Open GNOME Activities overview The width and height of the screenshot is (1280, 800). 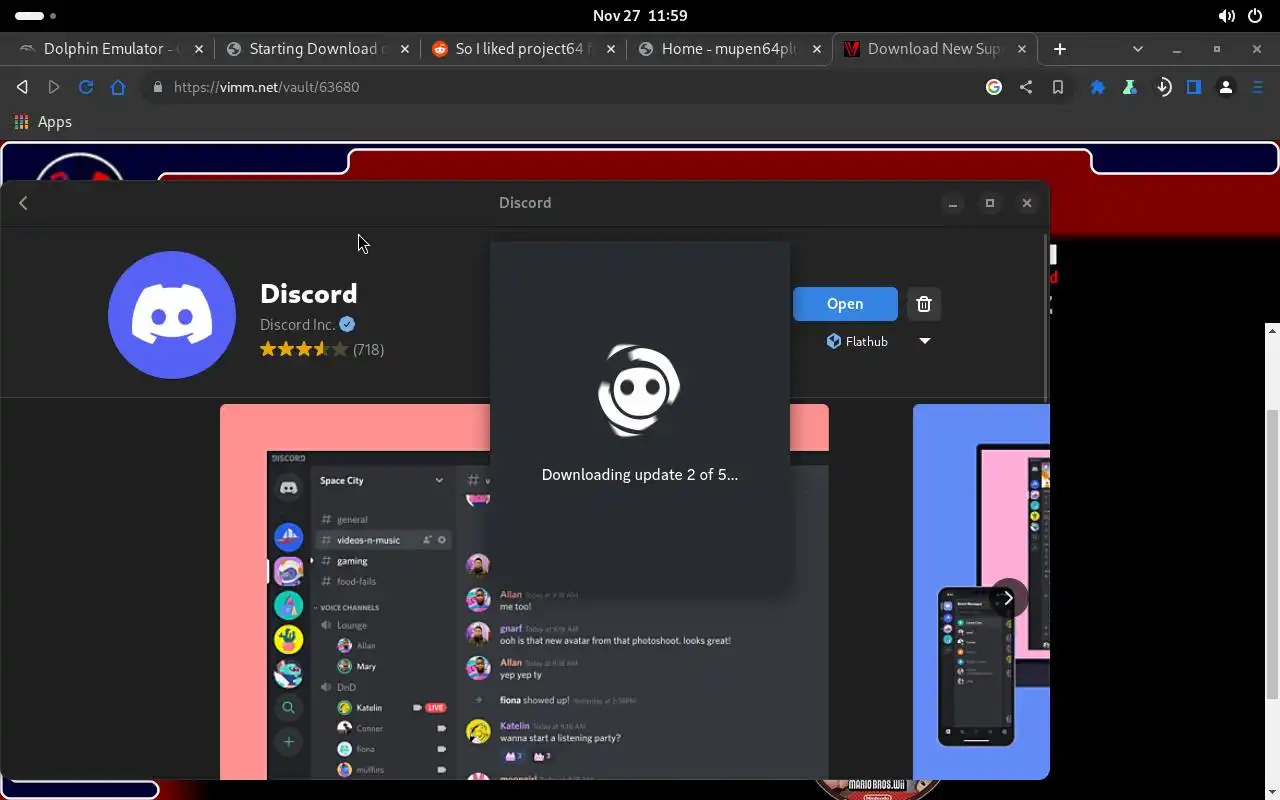click(x=36, y=16)
